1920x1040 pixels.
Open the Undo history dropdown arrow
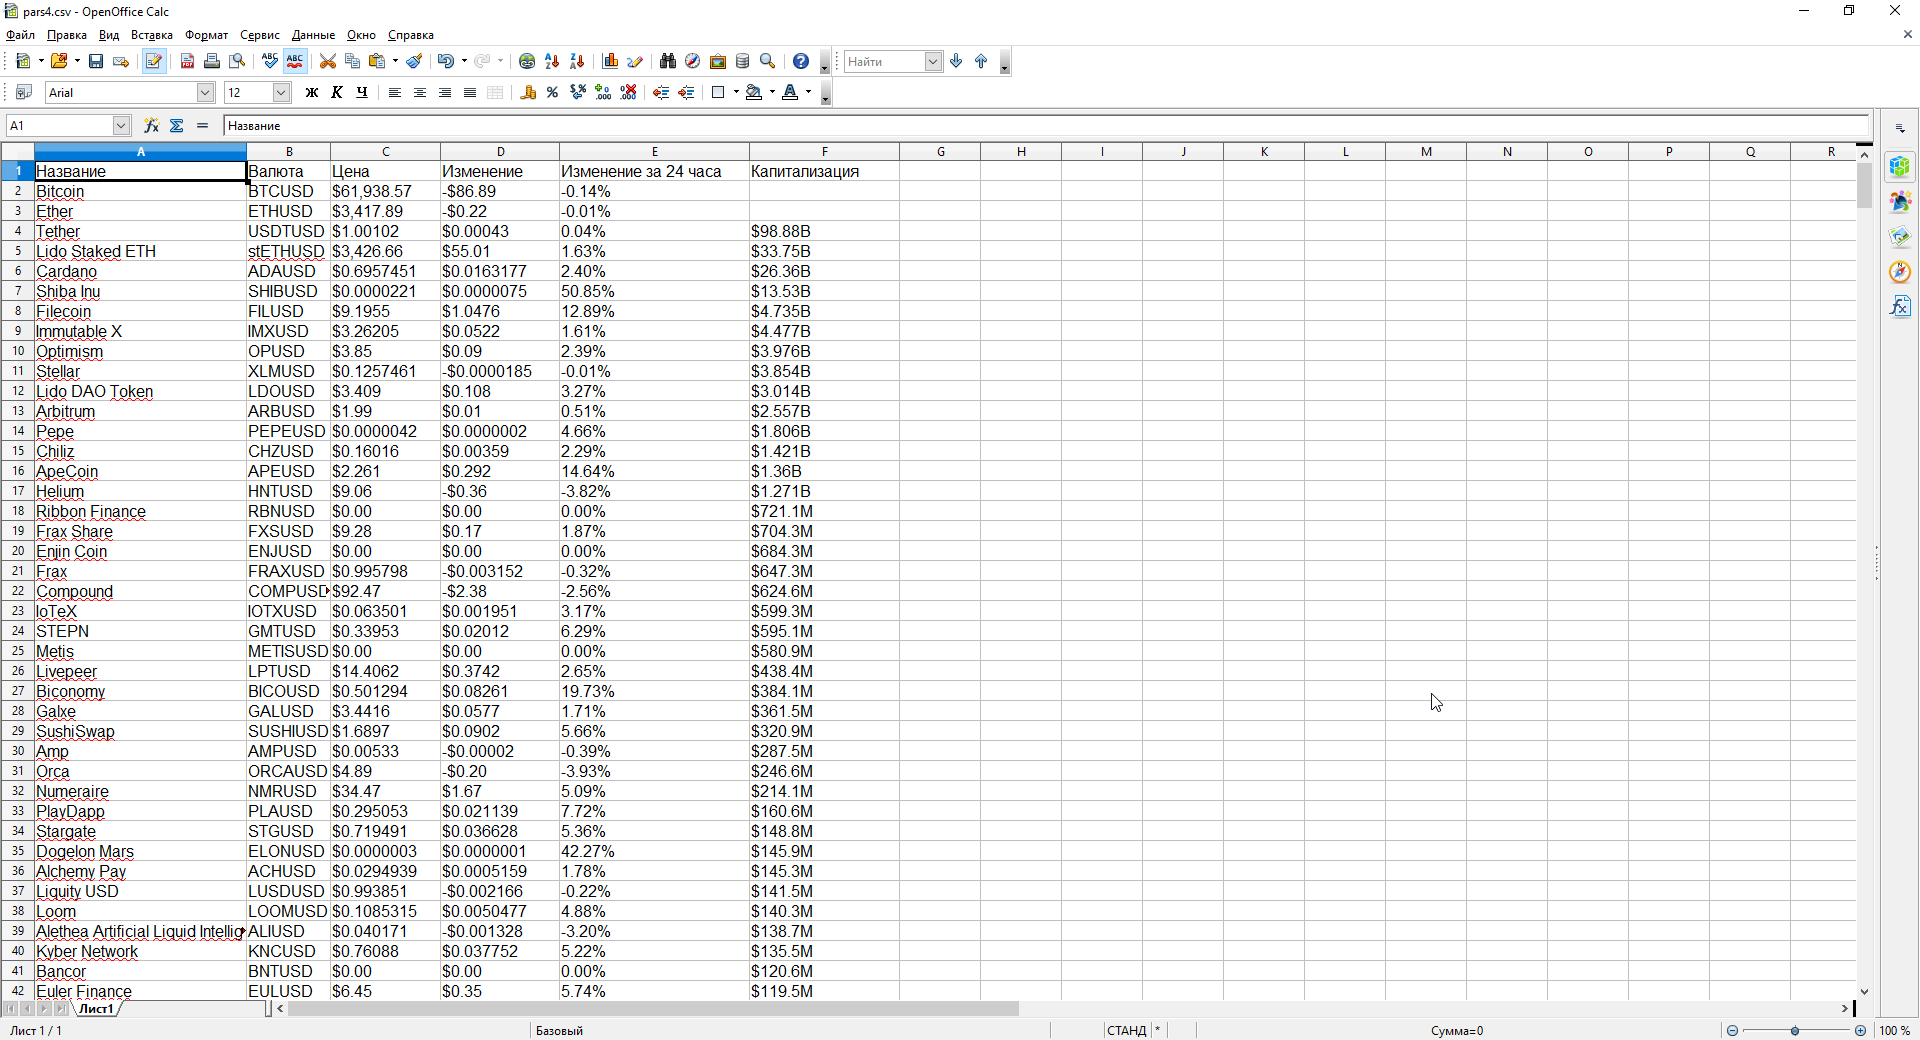464,61
